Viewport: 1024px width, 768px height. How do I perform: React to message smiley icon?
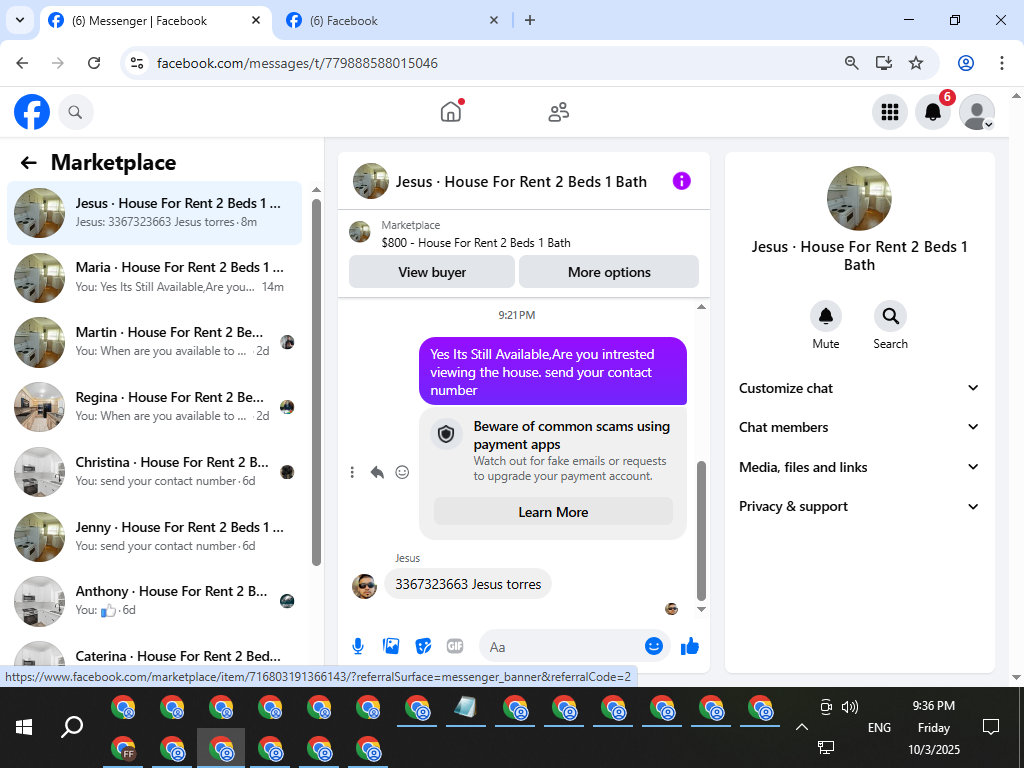point(402,472)
